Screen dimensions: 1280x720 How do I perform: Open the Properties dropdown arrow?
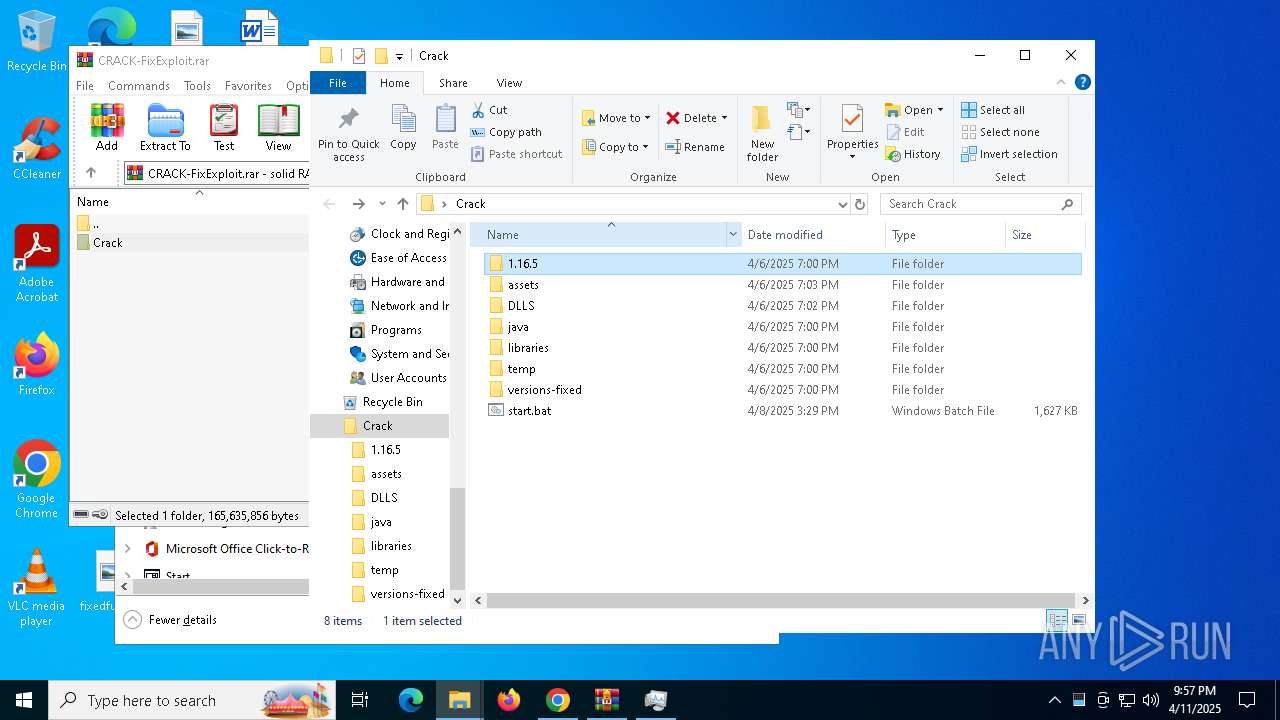coord(852,157)
